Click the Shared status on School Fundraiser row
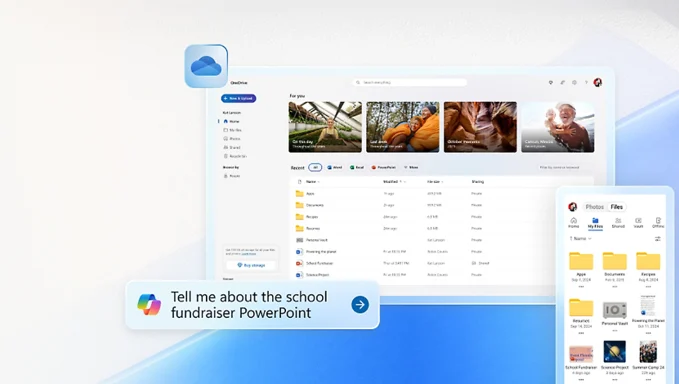 [481, 263]
